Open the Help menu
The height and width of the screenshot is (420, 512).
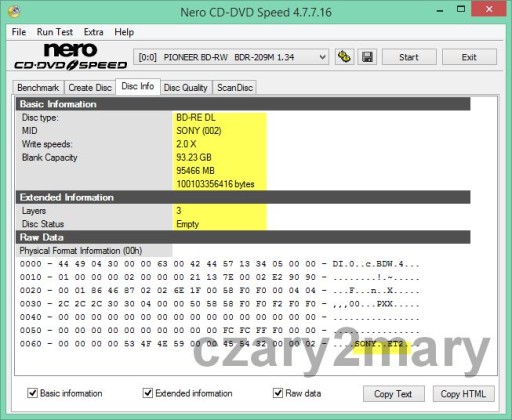tap(124, 32)
